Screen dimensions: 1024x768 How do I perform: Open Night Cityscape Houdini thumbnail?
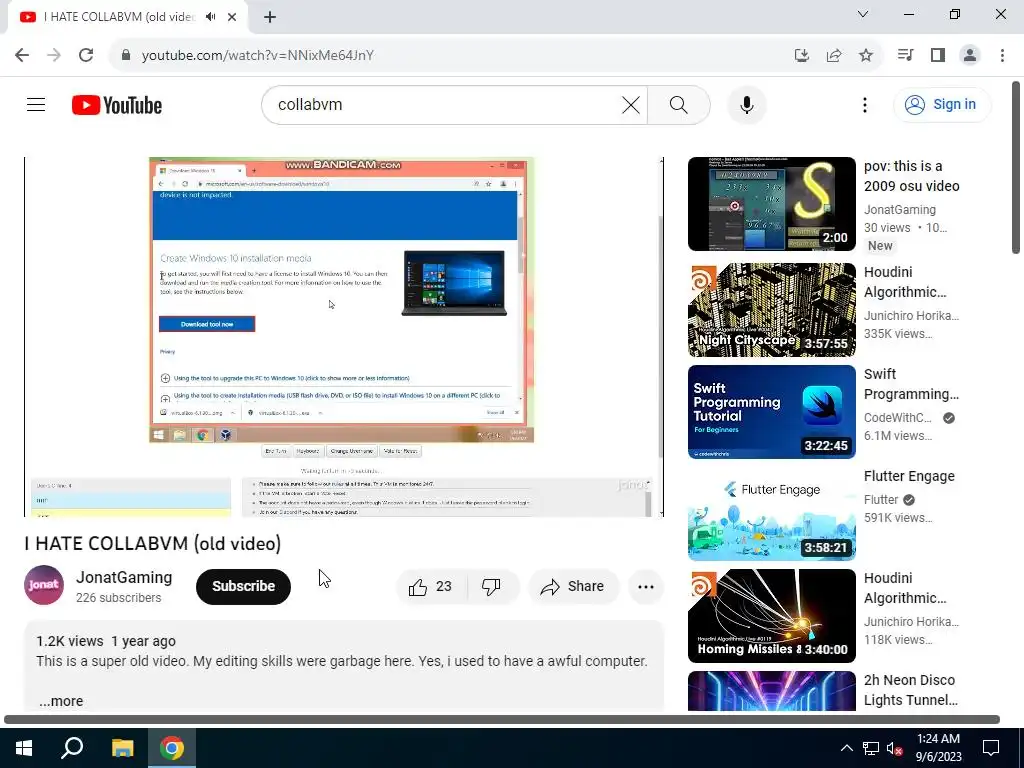tap(771, 310)
